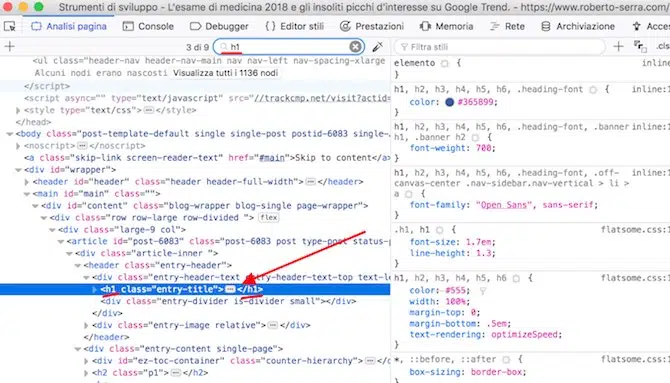Collapse the div id wrapper node
The width and height of the screenshot is (670, 383).
coord(18,170)
